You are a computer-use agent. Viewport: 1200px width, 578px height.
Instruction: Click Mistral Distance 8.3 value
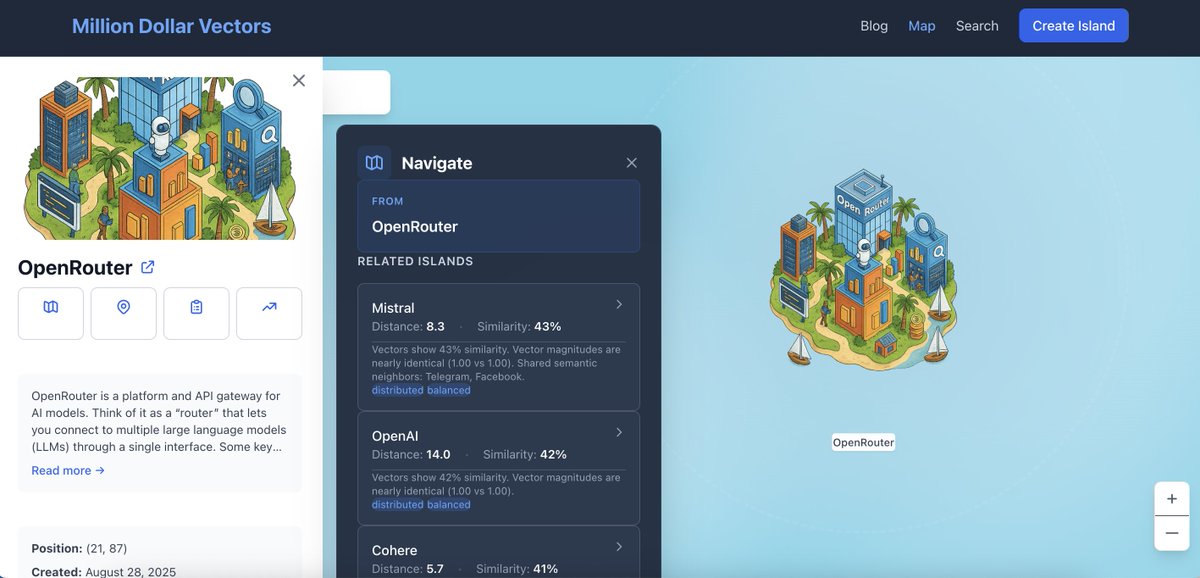click(x=435, y=326)
